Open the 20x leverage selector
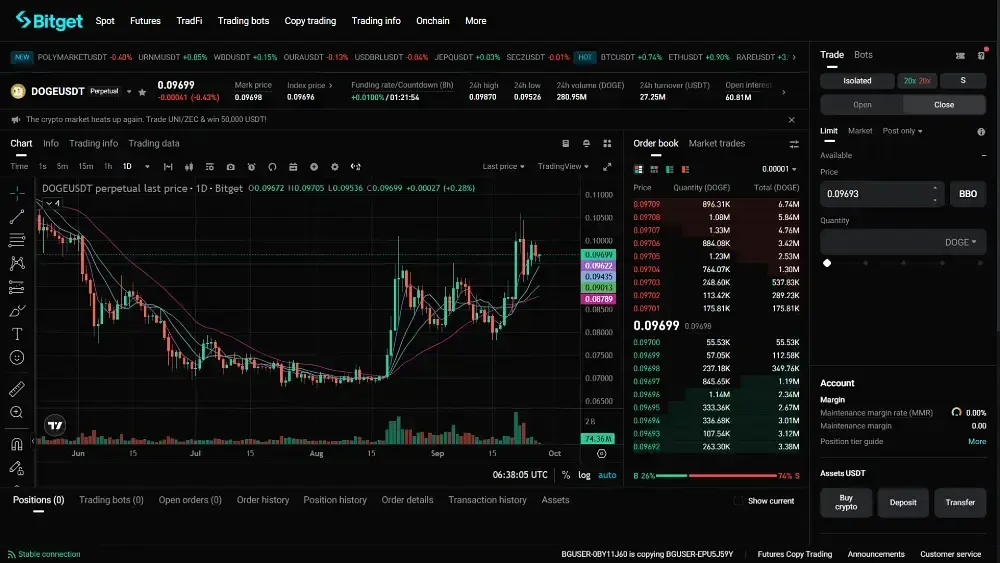1000x563 pixels. click(x=917, y=80)
